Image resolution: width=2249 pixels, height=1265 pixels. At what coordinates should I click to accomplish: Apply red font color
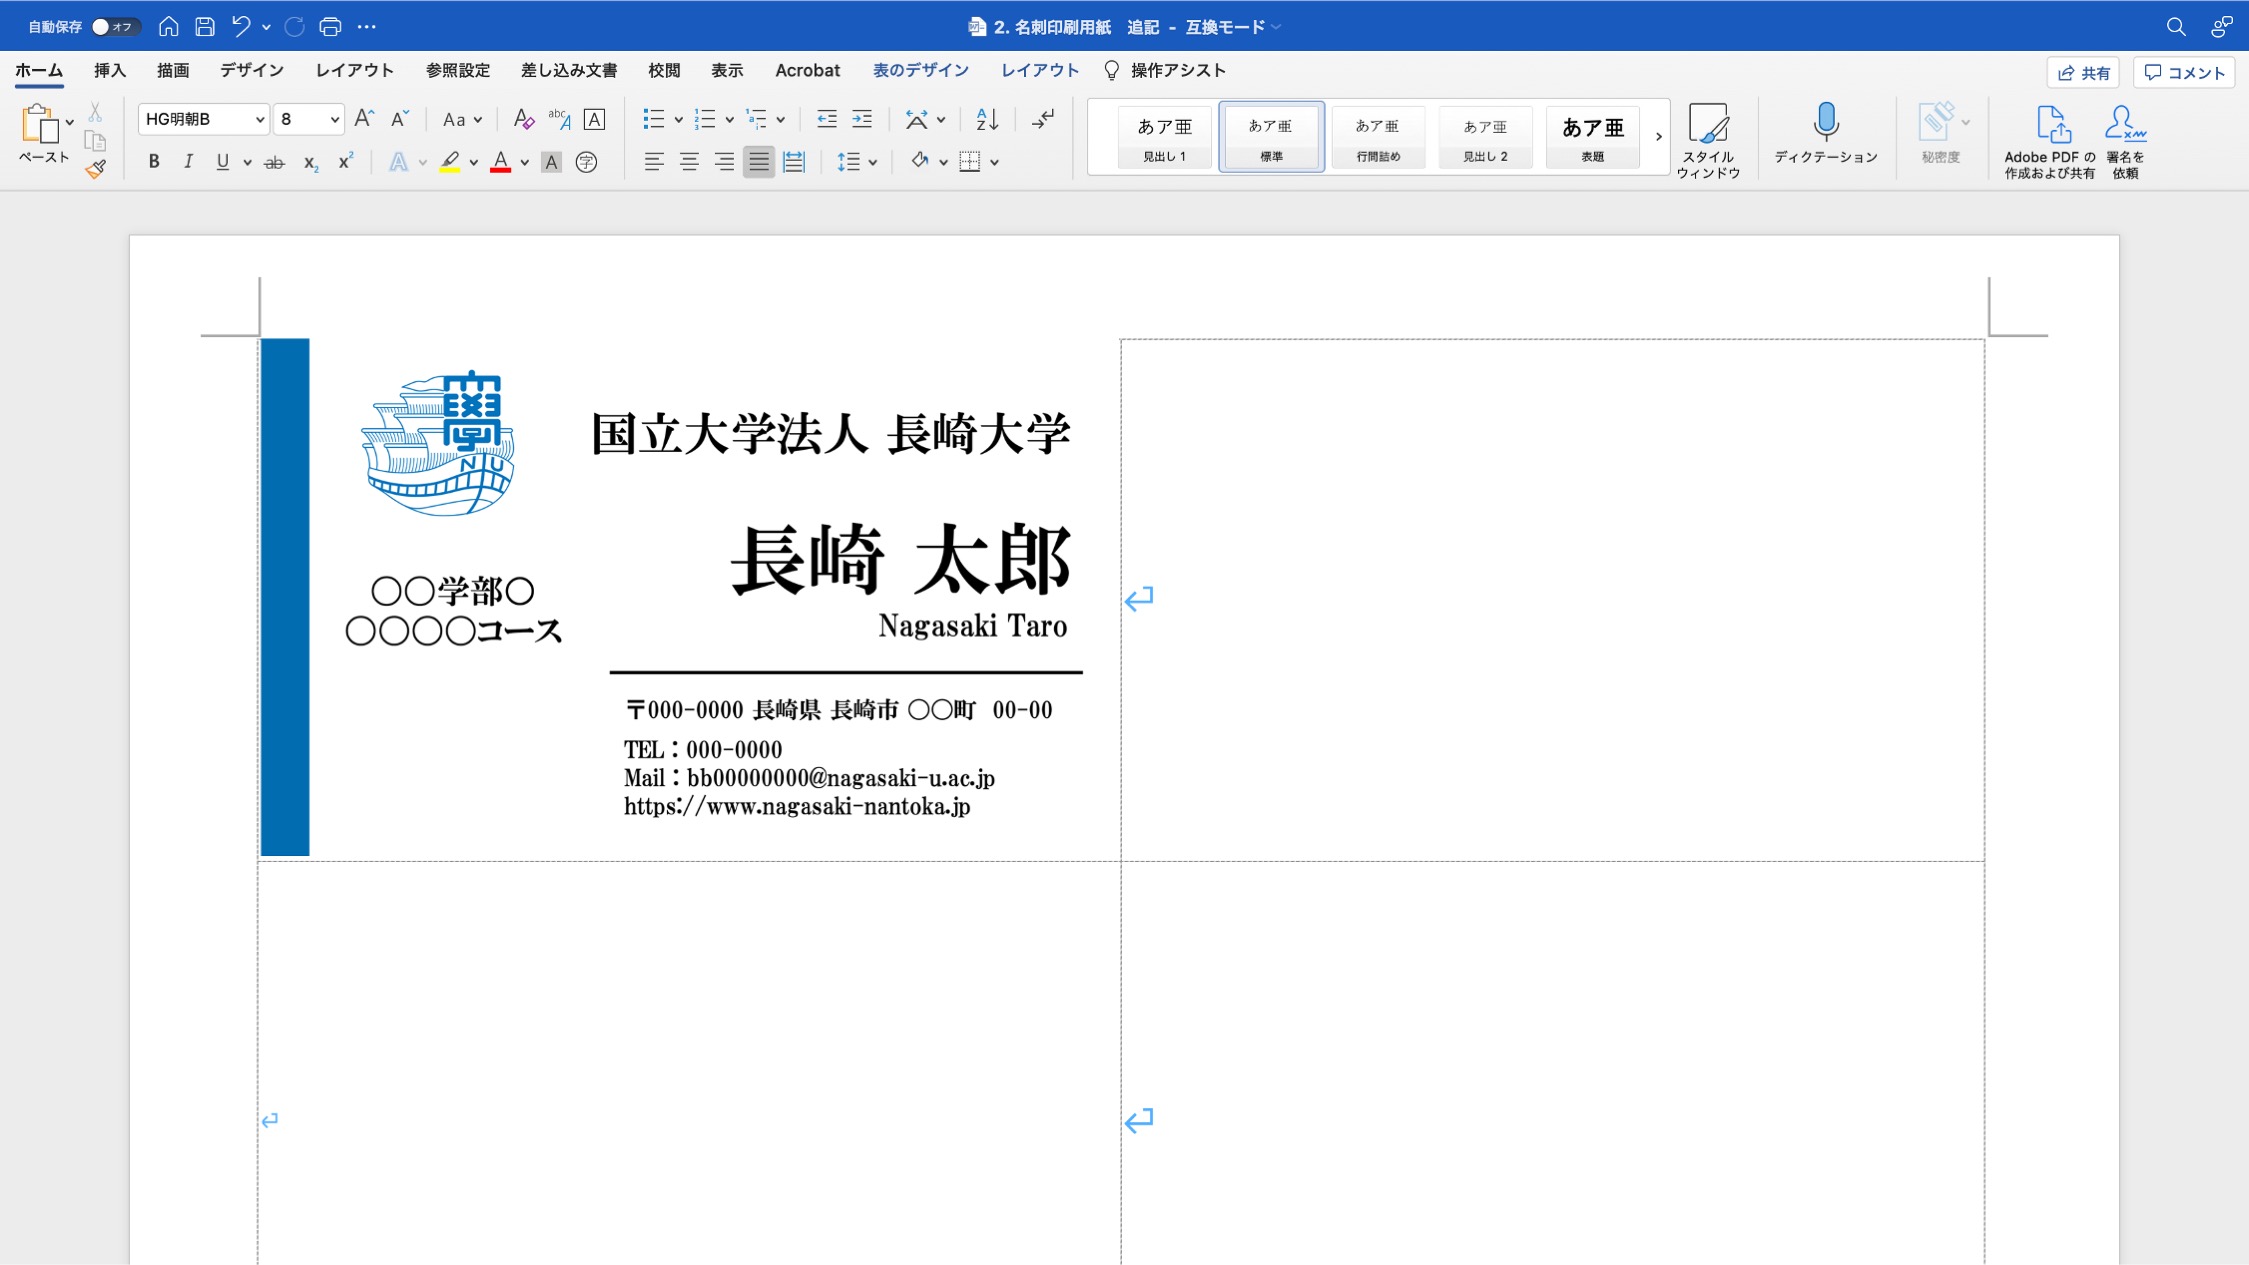[501, 162]
